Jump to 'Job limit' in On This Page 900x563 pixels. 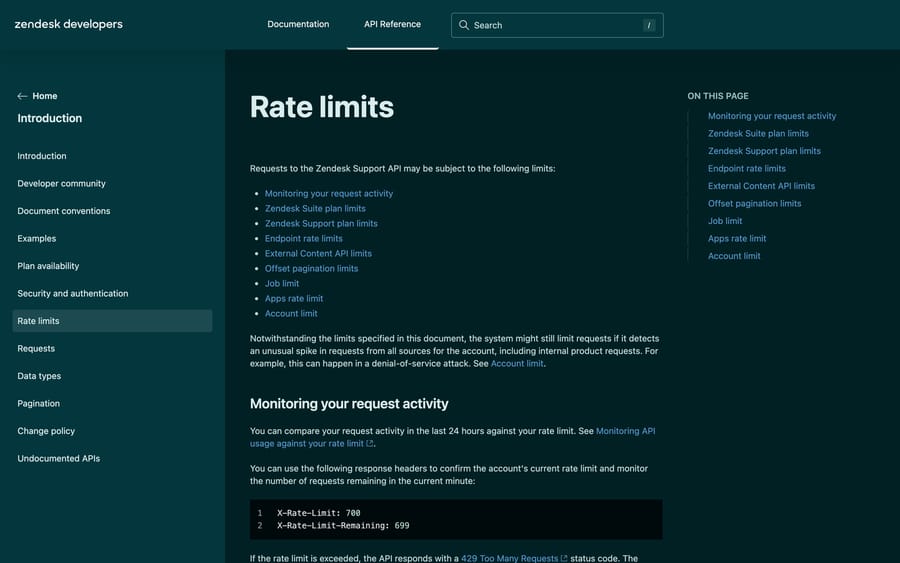[x=725, y=221]
